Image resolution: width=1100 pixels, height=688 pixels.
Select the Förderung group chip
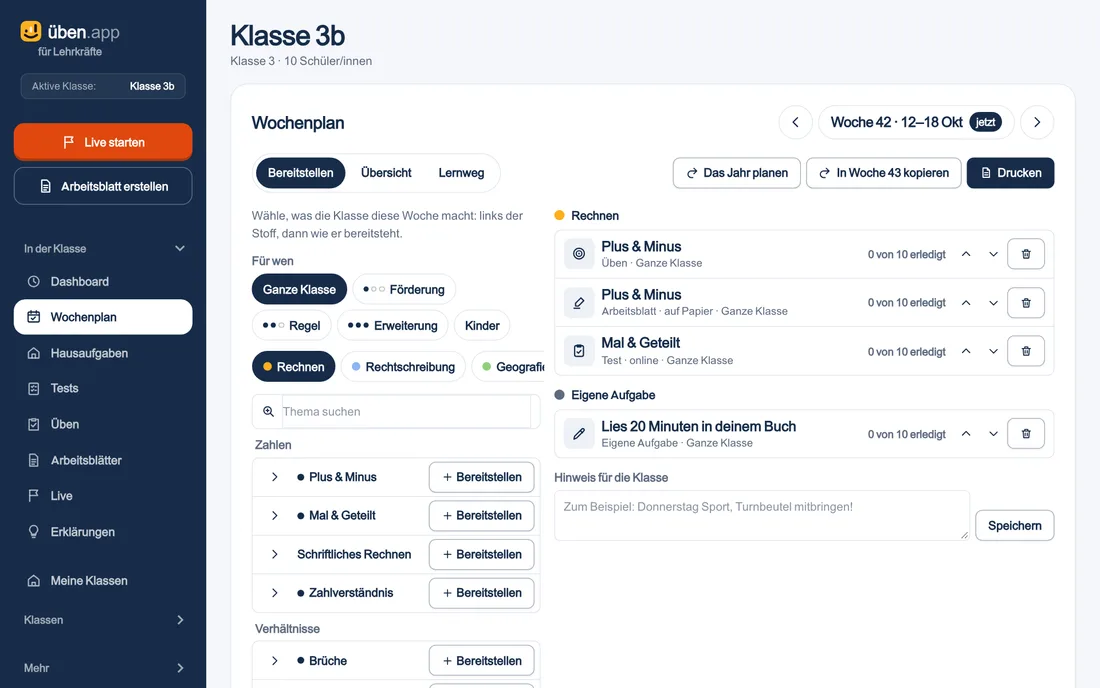pos(404,289)
